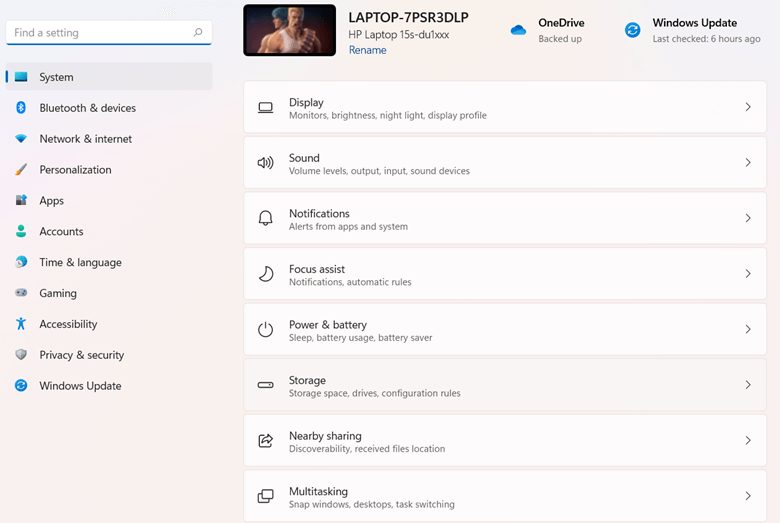
Task: Click "Volume levels, output, input, sound devices"
Action: 379,171
